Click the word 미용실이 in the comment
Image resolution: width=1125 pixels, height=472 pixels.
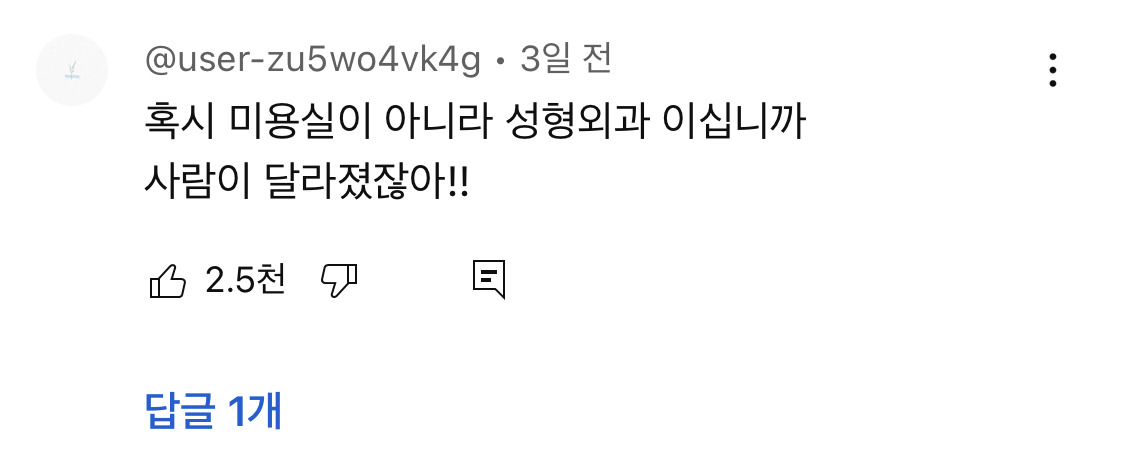coord(299,123)
